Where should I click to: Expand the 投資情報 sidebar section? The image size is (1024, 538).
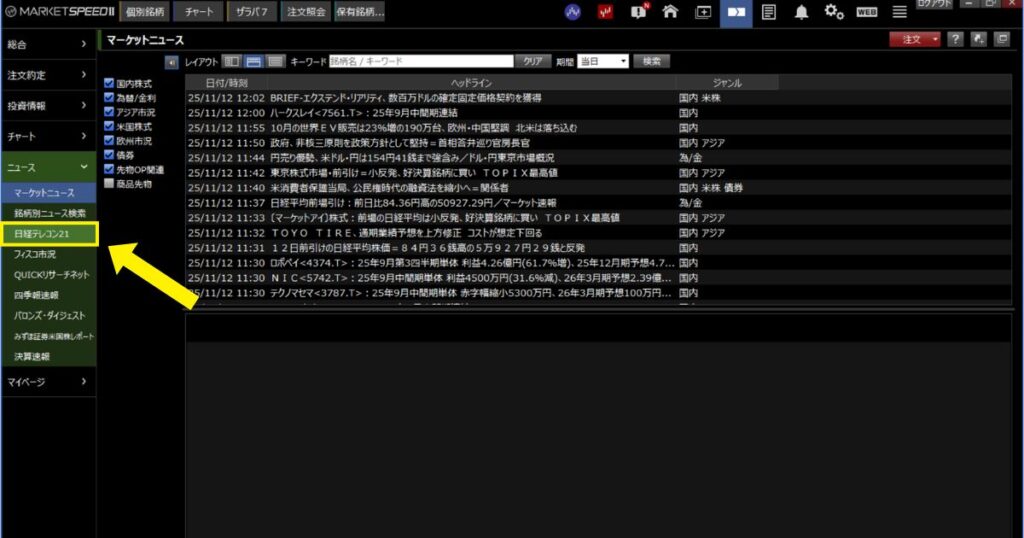point(48,106)
